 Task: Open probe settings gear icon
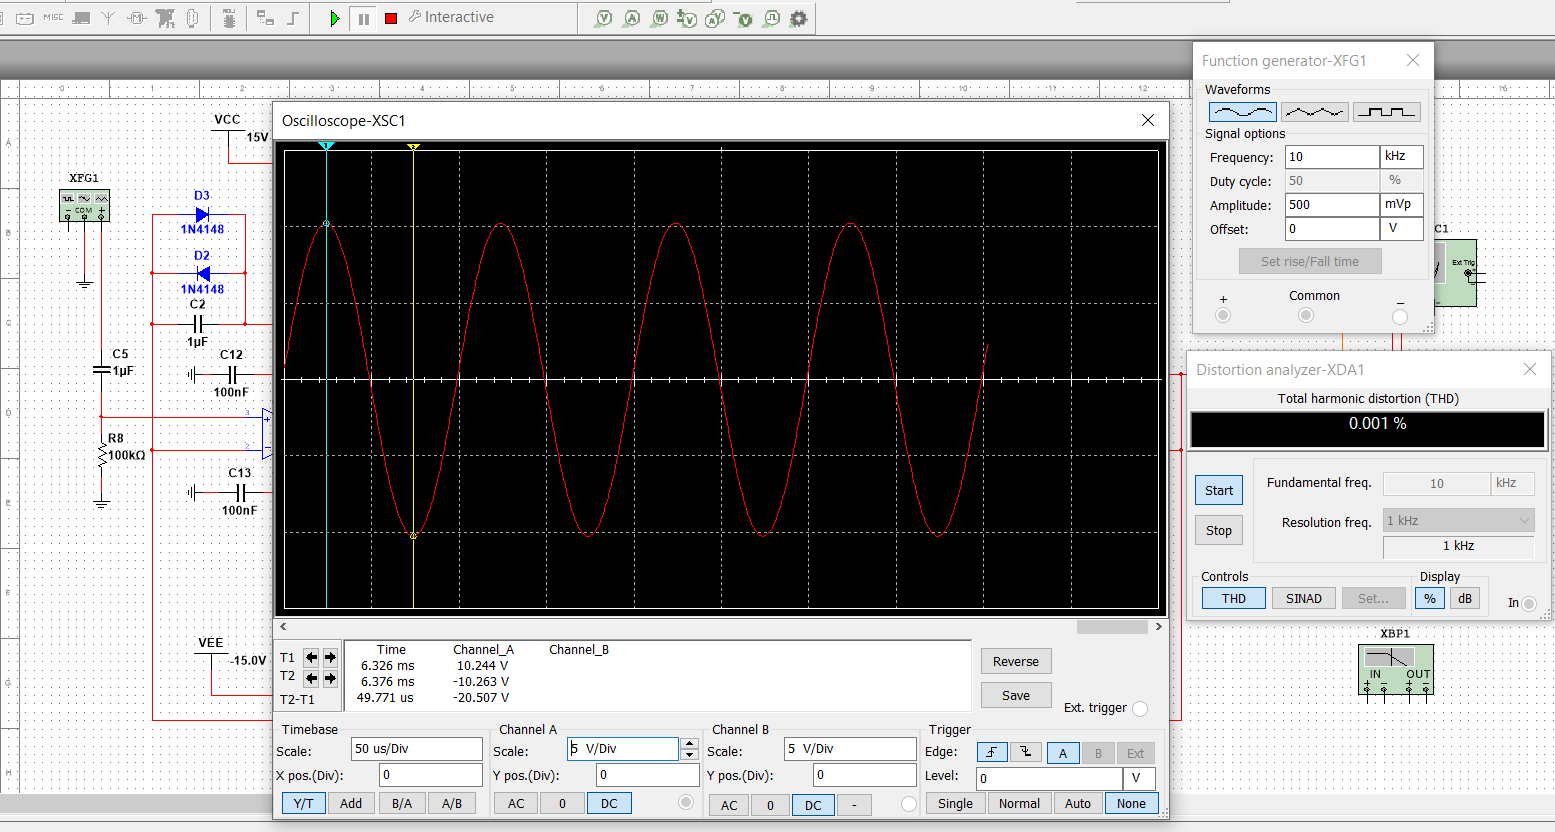(799, 18)
